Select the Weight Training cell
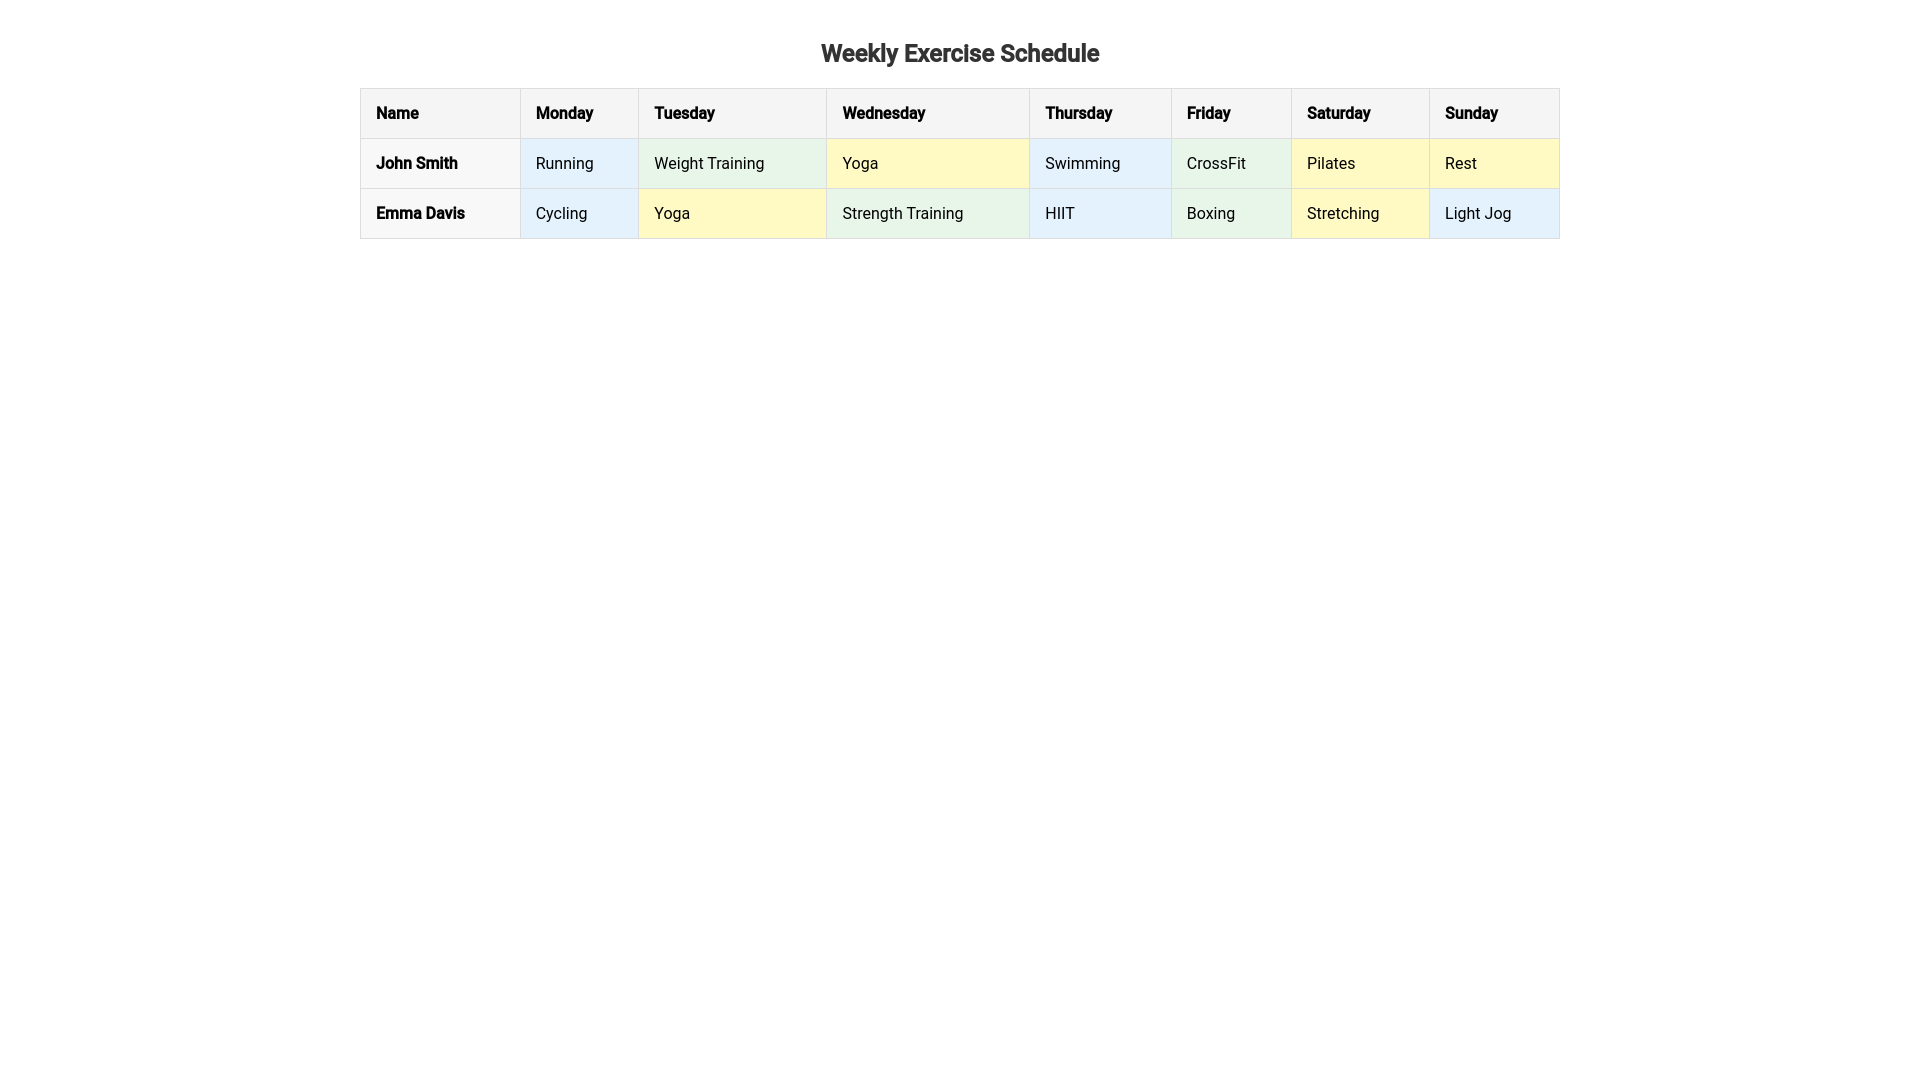Image resolution: width=1920 pixels, height=1080 pixels. [732, 163]
